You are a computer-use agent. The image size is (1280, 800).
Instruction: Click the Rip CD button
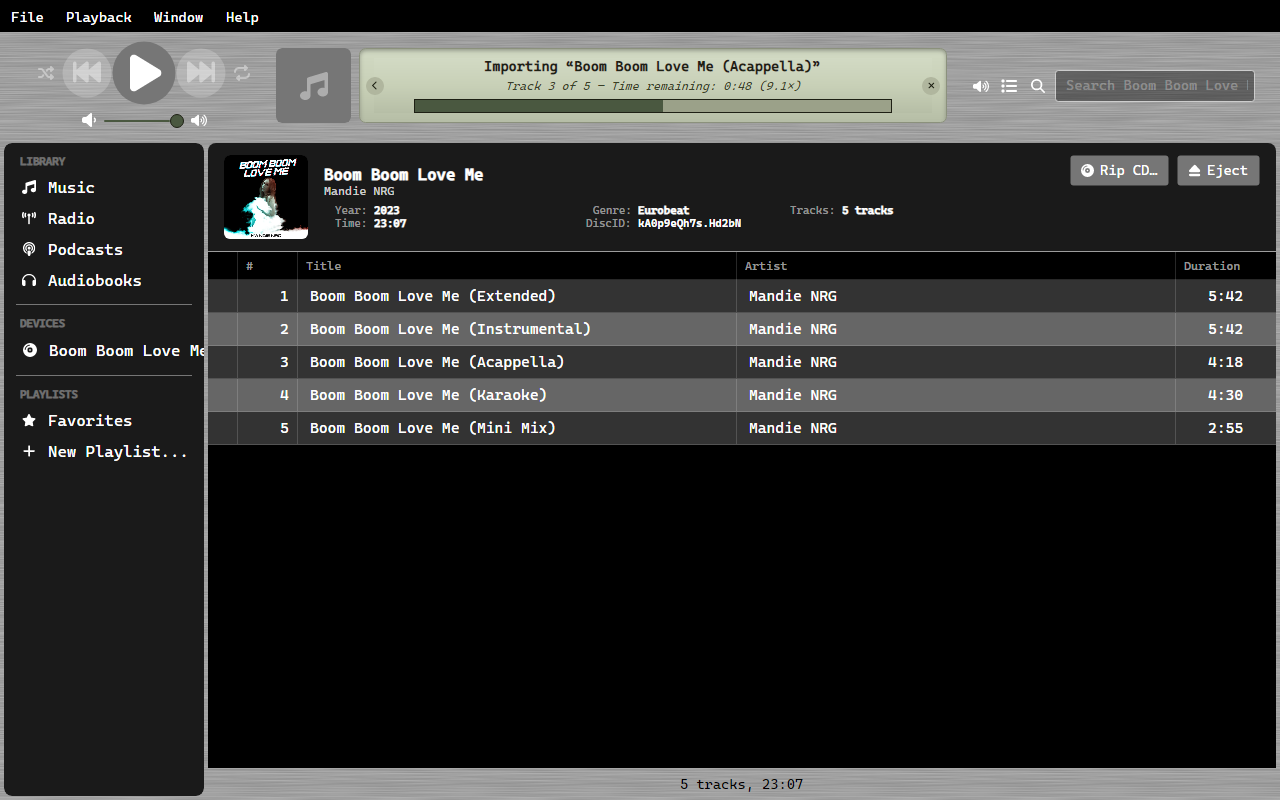pos(1119,171)
